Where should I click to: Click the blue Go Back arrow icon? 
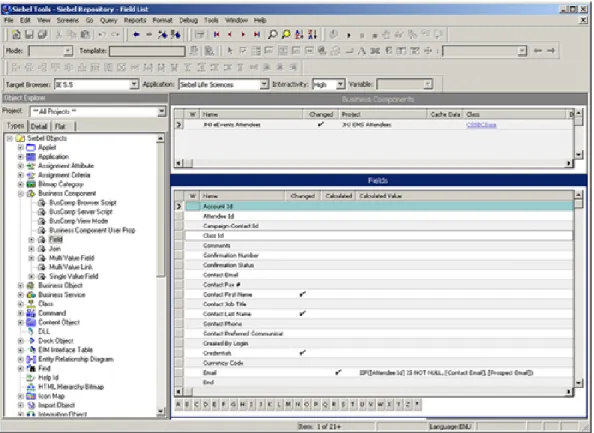coord(136,34)
